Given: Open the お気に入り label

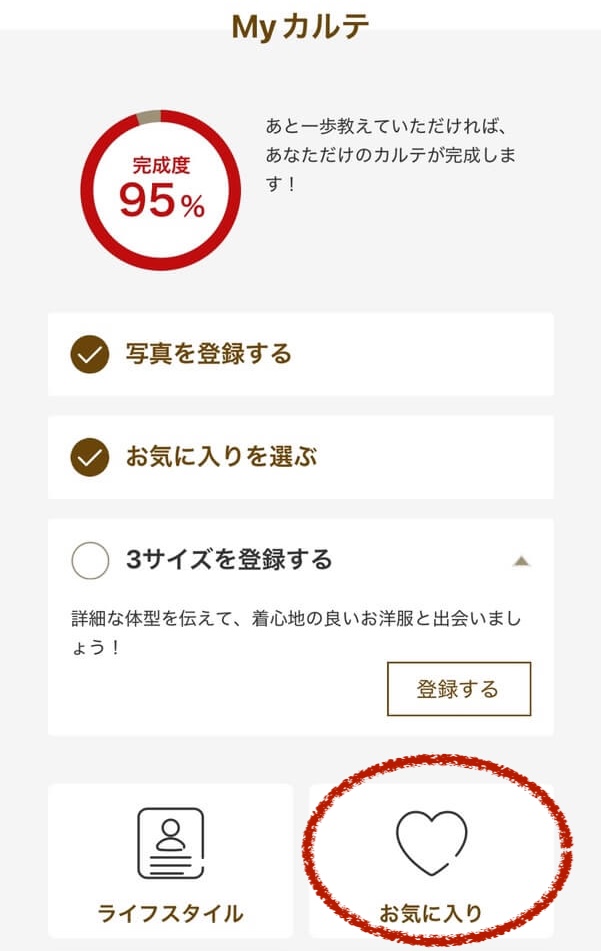Looking at the screenshot, I should point(431,913).
